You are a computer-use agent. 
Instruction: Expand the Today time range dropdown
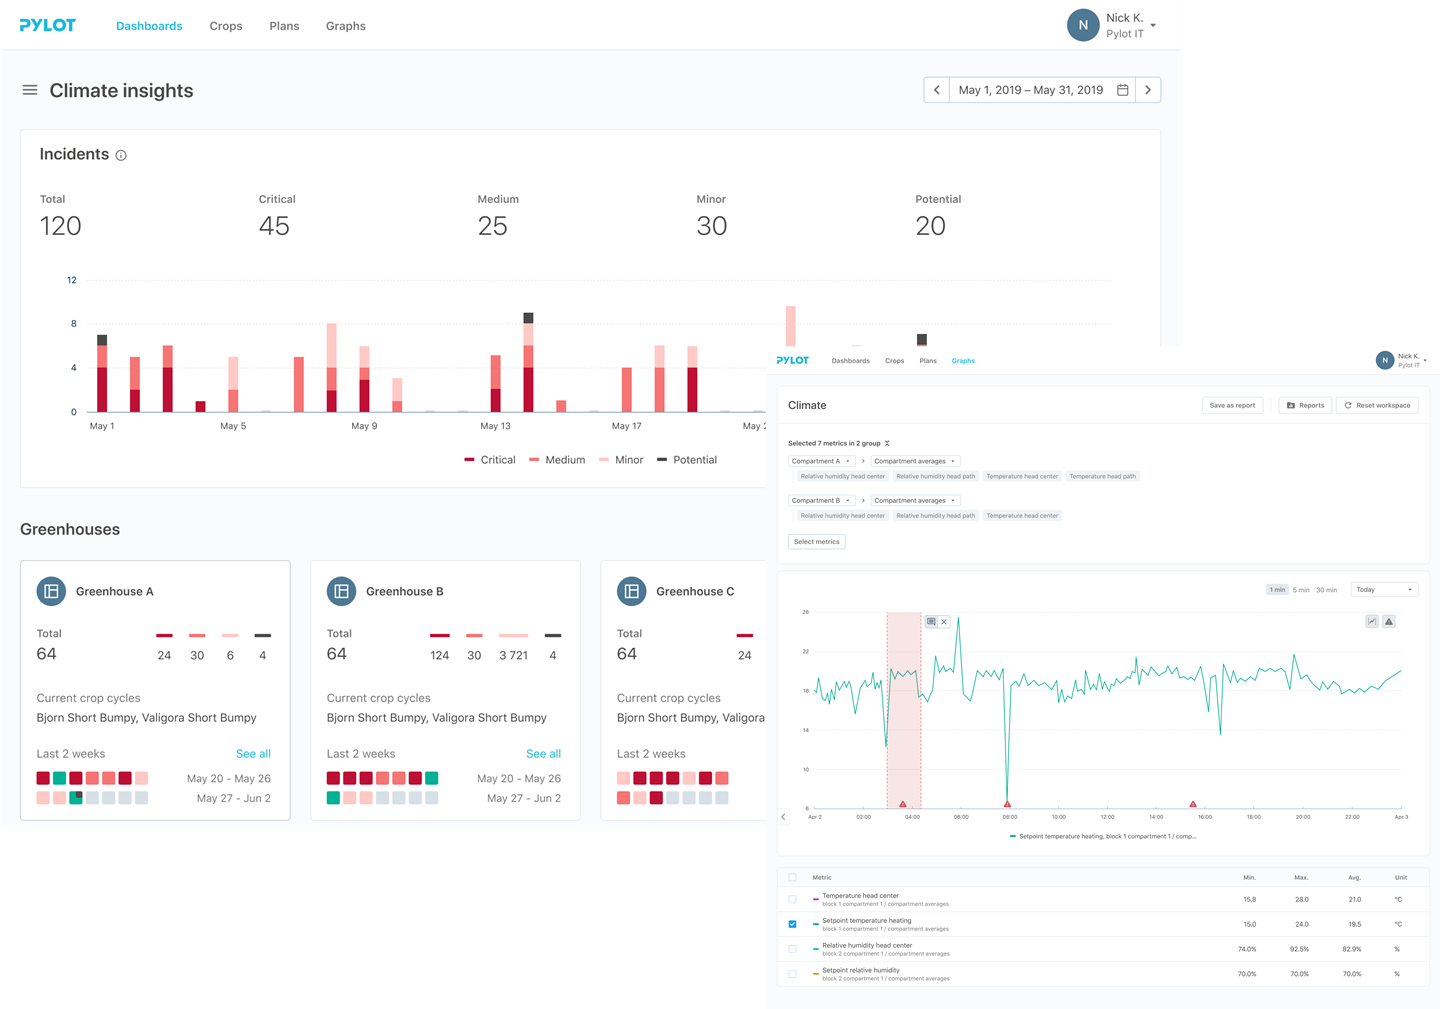tap(1384, 590)
